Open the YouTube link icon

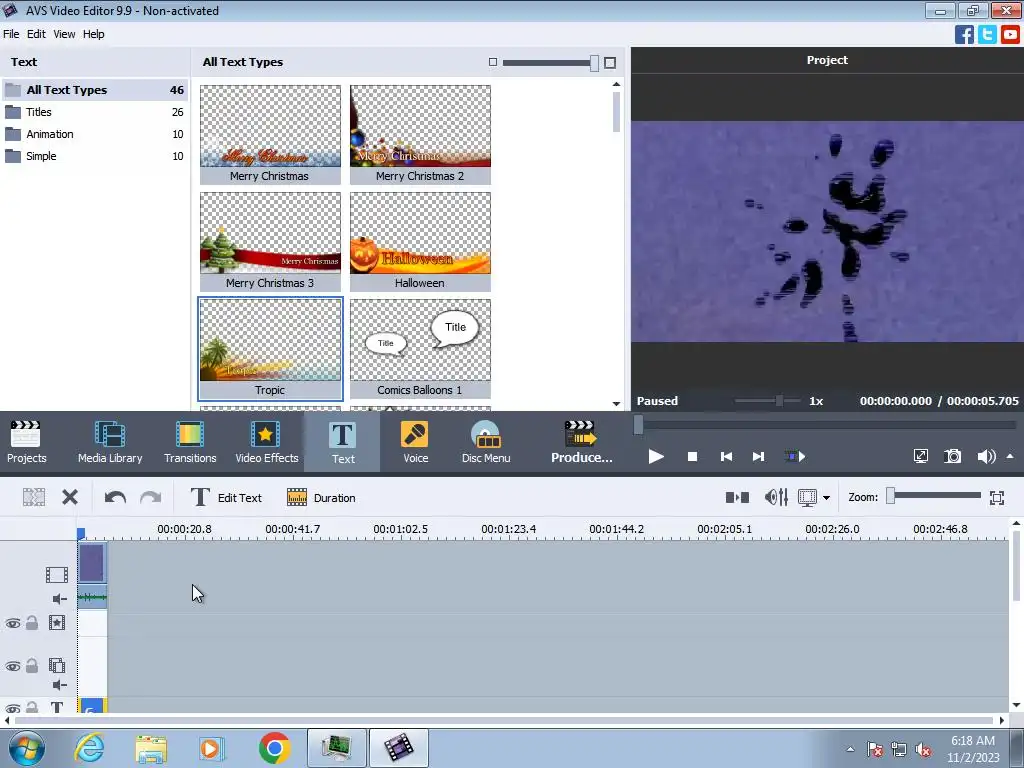[x=1010, y=34]
